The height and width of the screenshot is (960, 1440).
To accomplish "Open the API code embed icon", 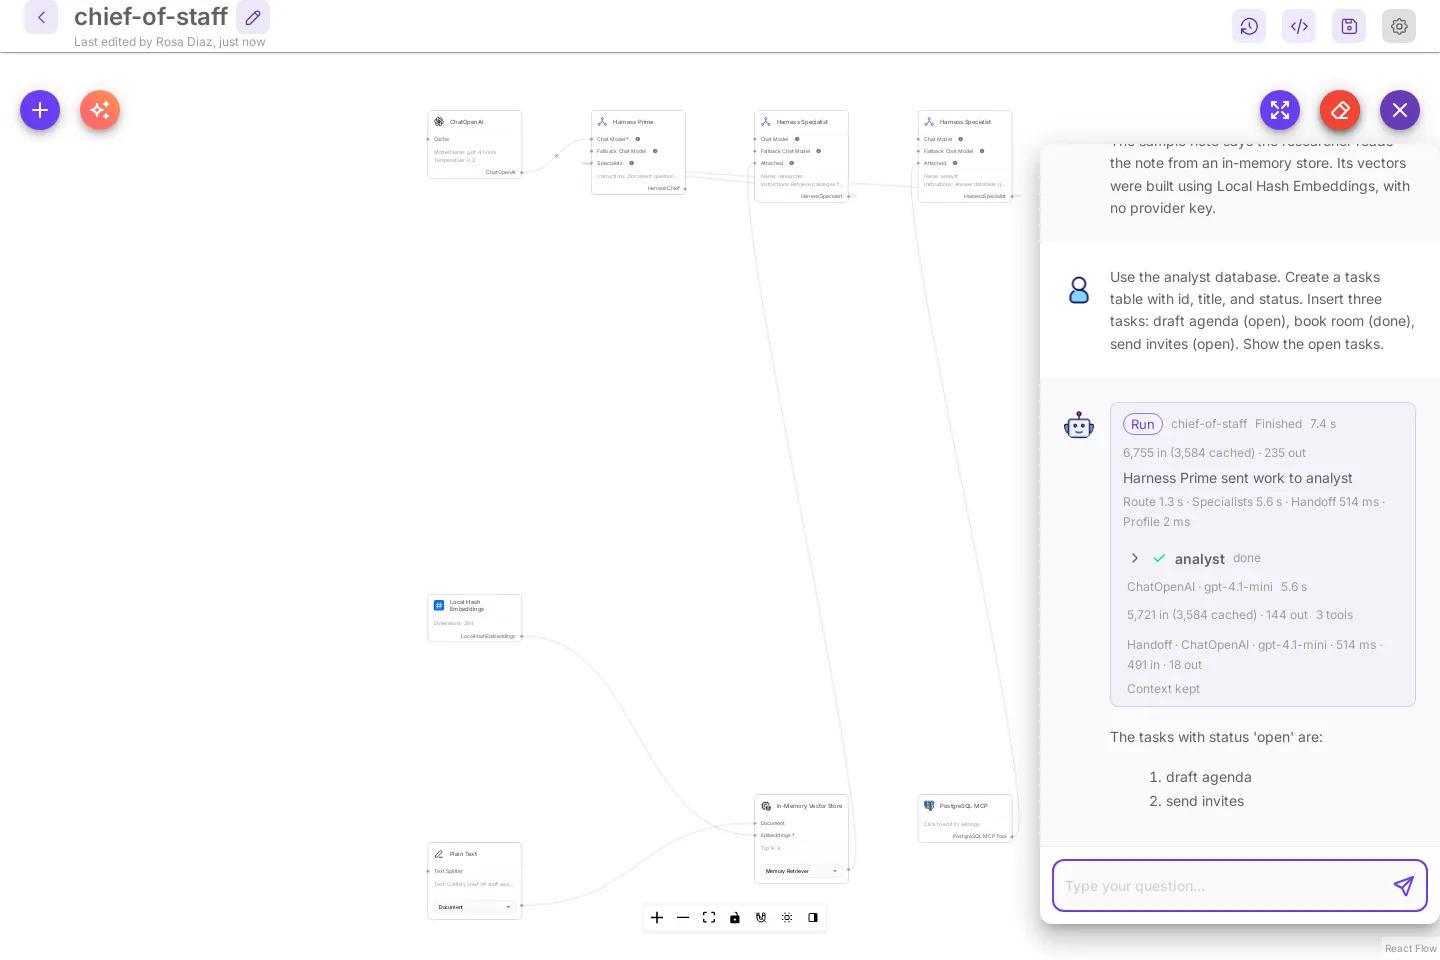I will coord(1299,26).
